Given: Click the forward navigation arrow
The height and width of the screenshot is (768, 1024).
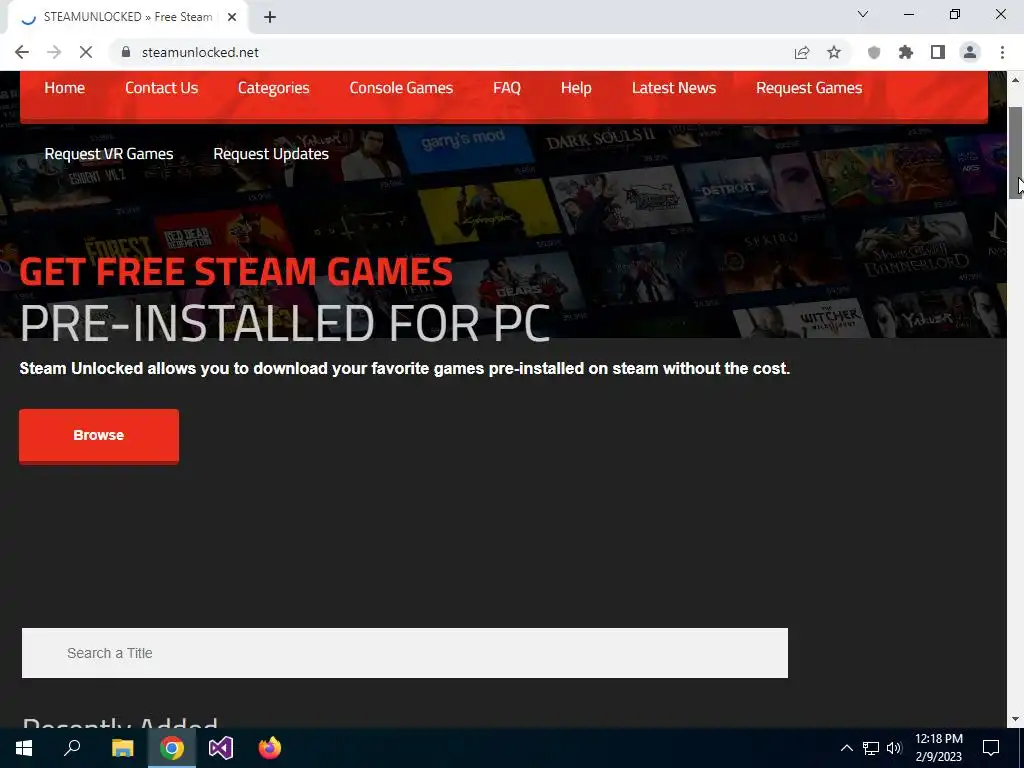Looking at the screenshot, I should [54, 52].
